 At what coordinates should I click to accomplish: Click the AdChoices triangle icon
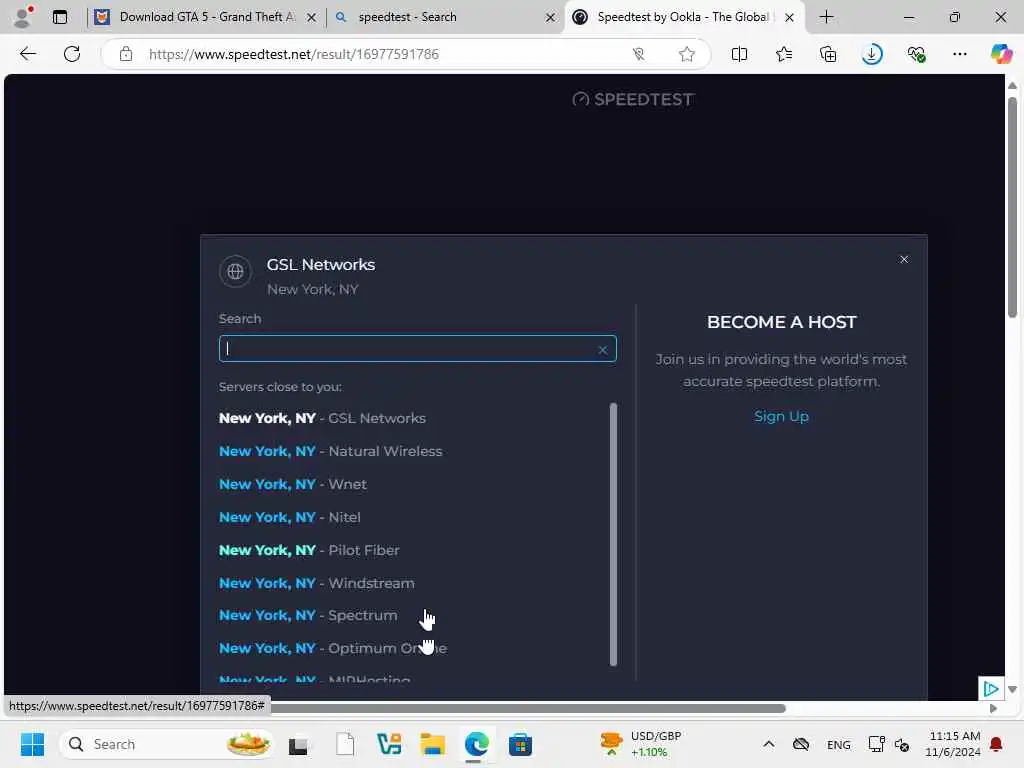pyautogui.click(x=990, y=688)
